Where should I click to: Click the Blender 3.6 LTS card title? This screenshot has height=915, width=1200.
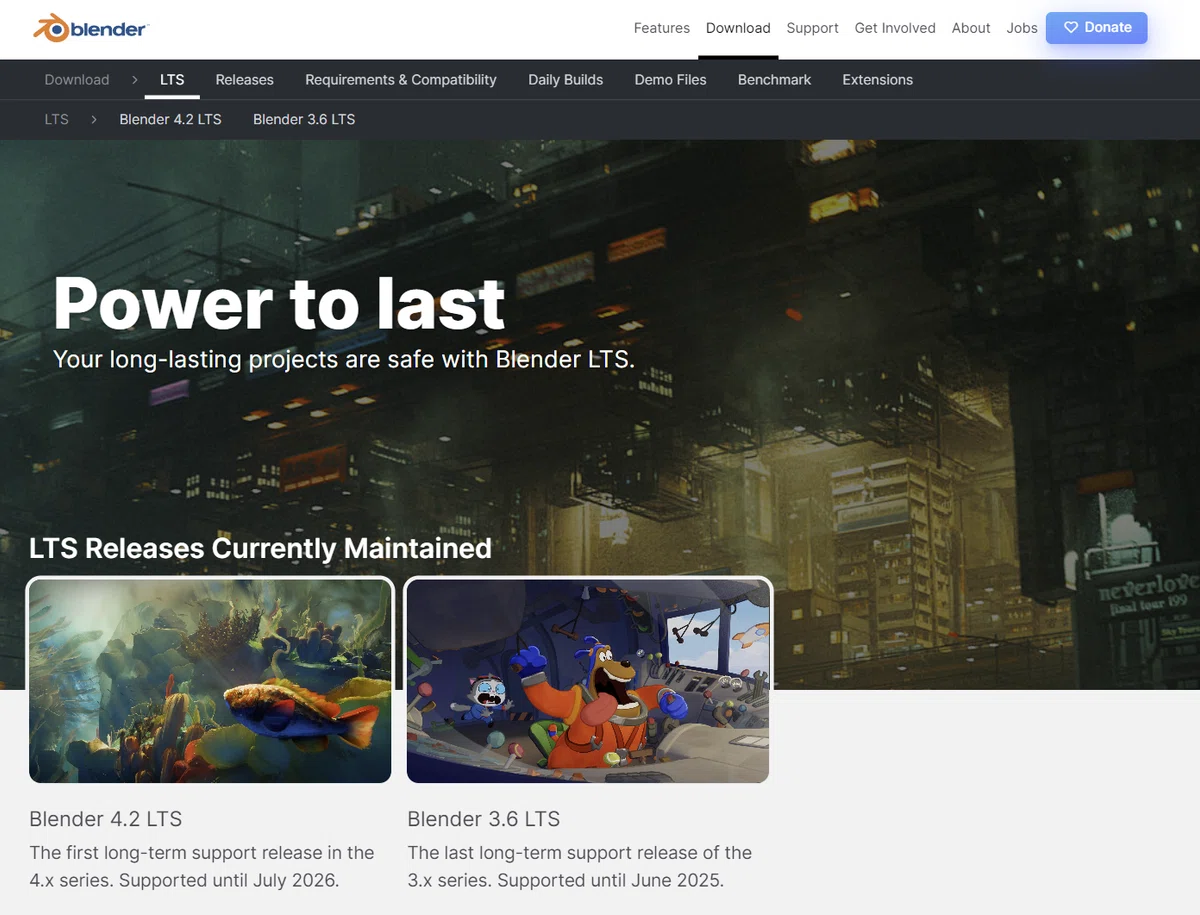pos(483,819)
